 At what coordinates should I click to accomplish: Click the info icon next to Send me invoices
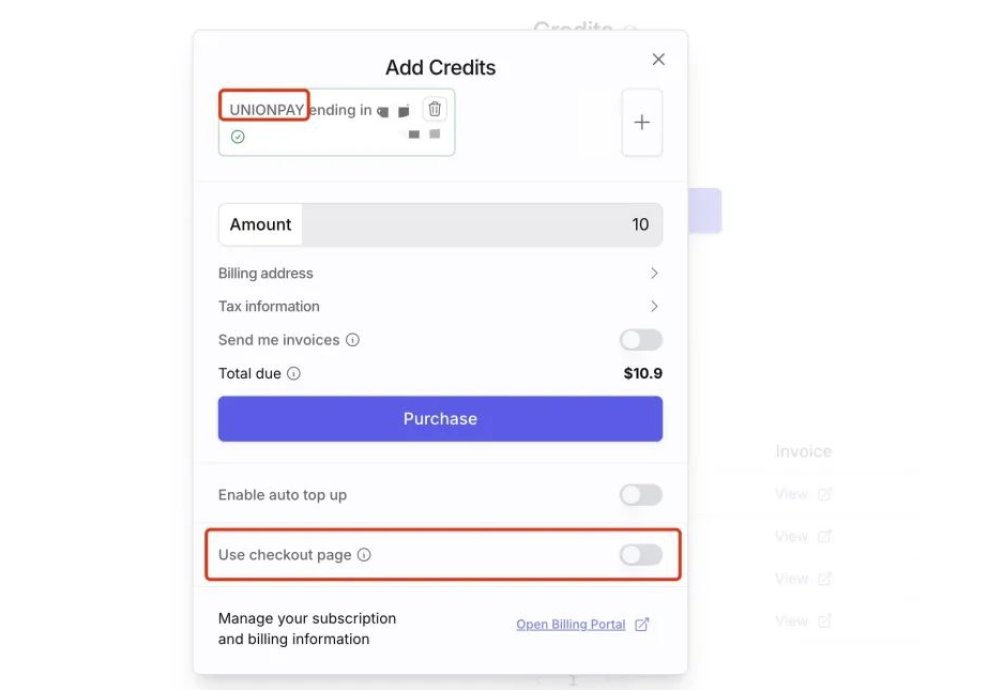[352, 340]
